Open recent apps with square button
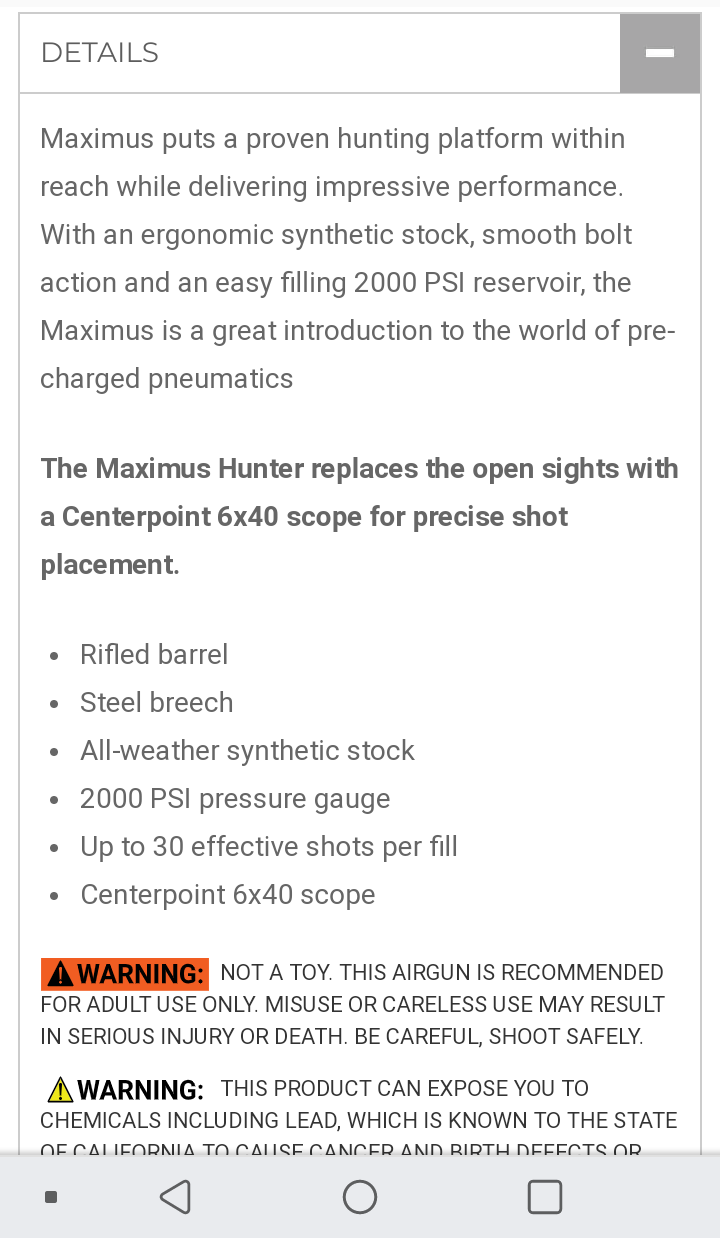720x1238 pixels. (x=545, y=1196)
